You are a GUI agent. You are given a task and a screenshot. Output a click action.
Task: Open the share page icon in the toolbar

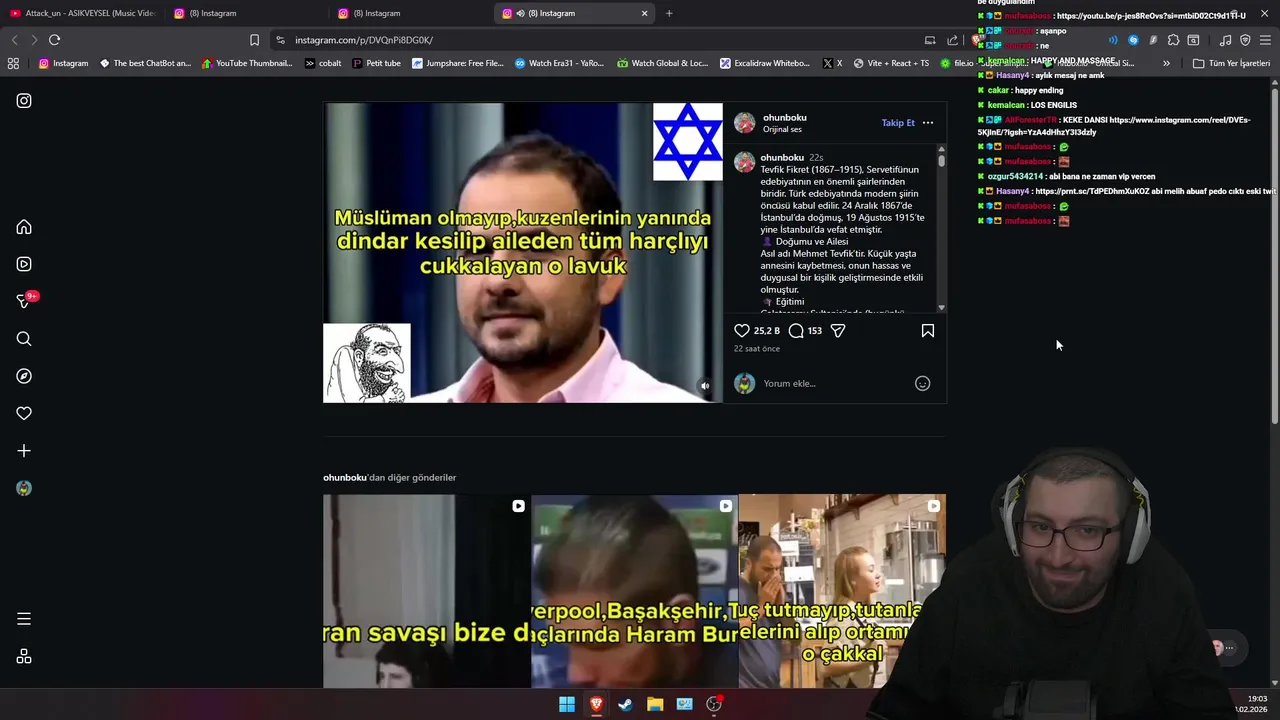[952, 40]
